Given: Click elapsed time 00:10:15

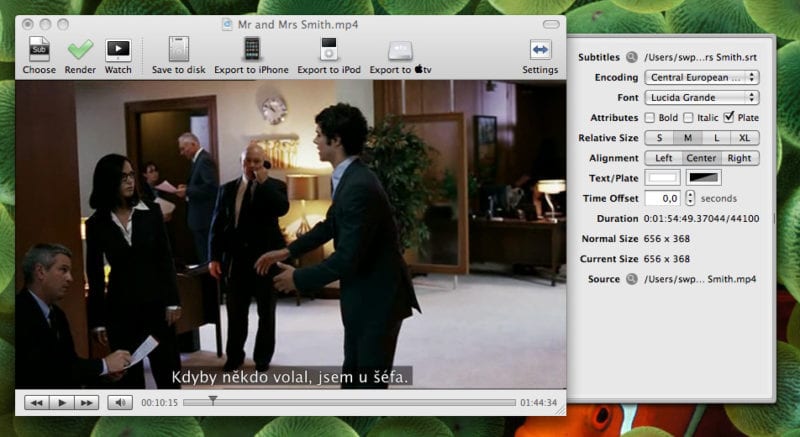Looking at the screenshot, I should coord(160,403).
